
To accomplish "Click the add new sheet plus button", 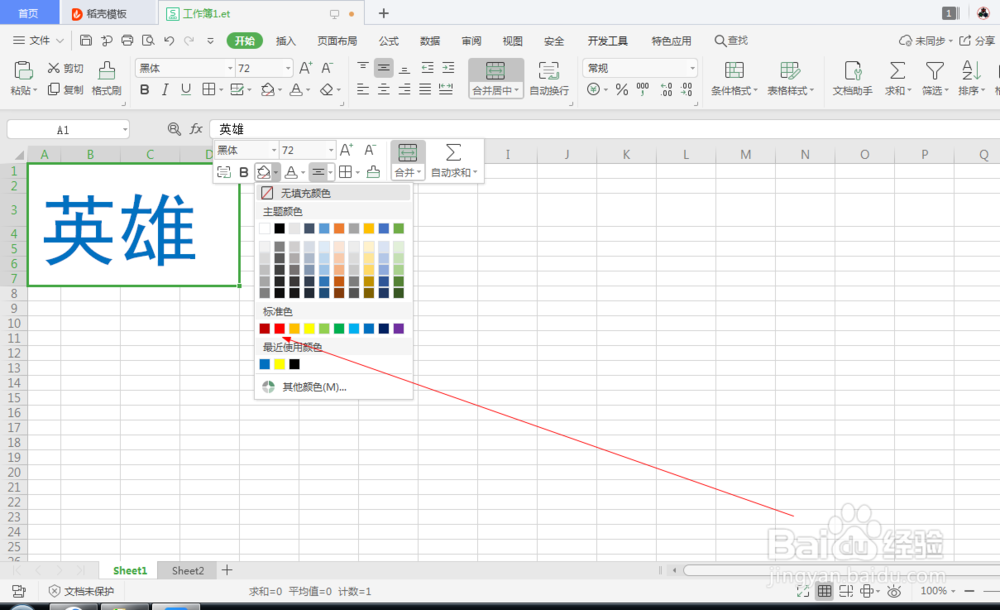I will pos(227,570).
